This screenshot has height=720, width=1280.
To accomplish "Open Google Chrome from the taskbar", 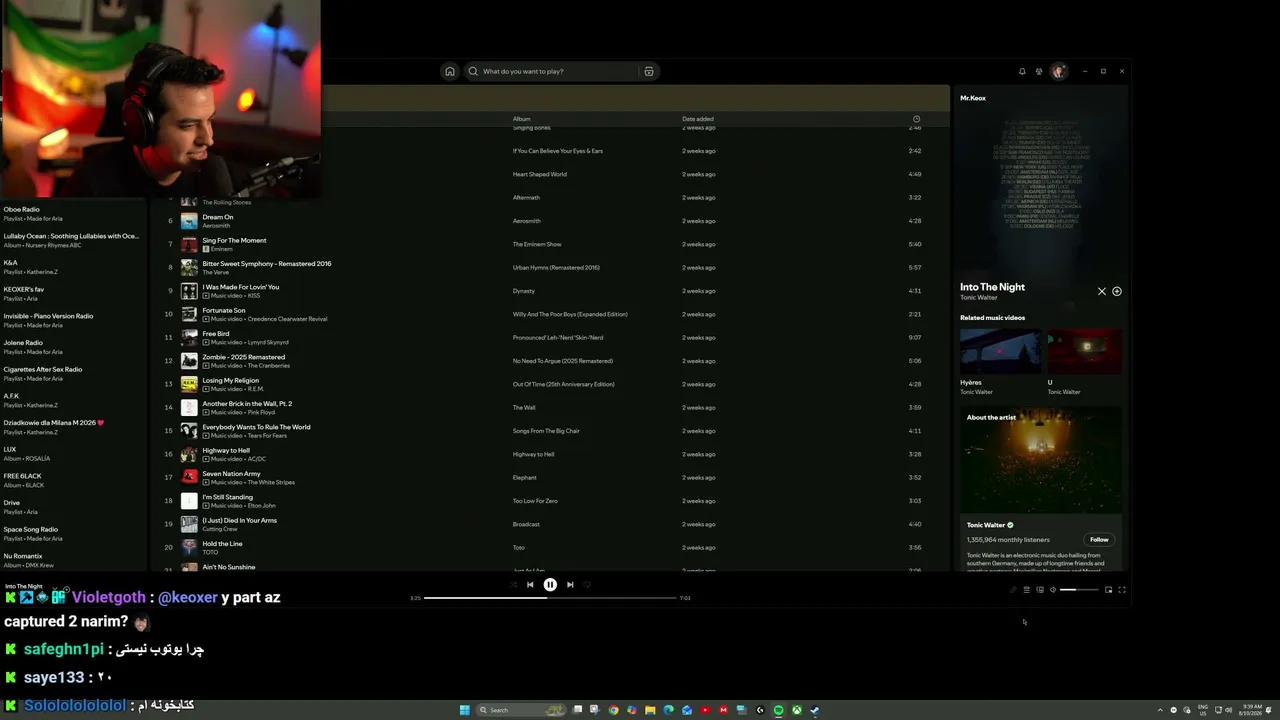I will pyautogui.click(x=614, y=710).
